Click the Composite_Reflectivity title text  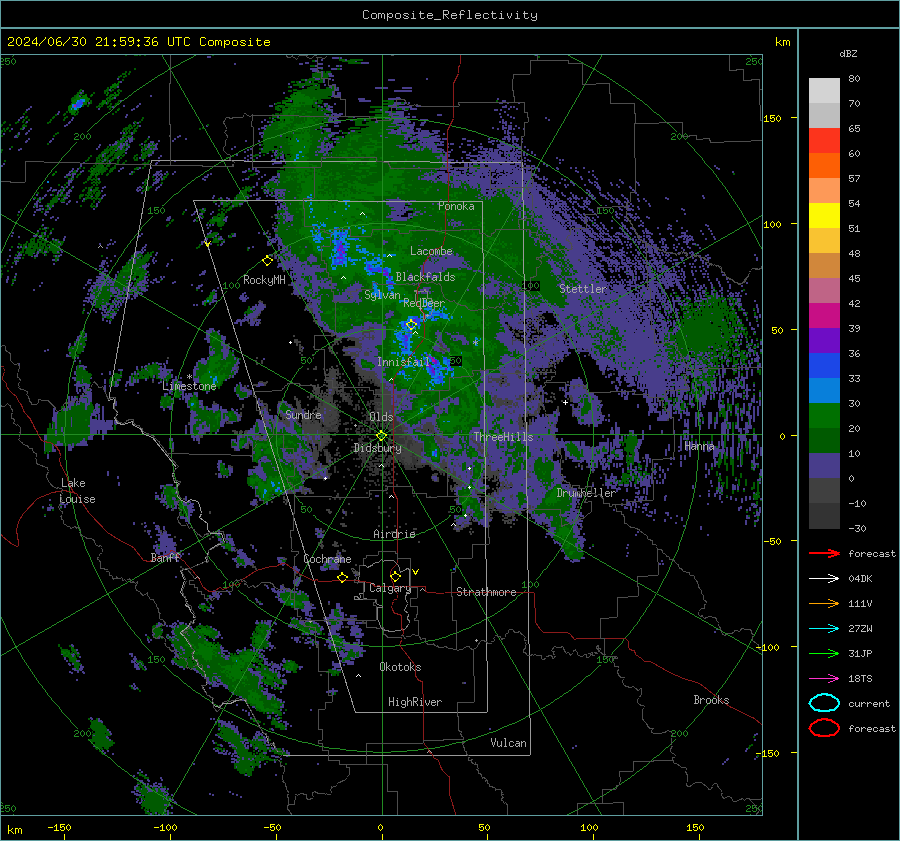point(449,15)
